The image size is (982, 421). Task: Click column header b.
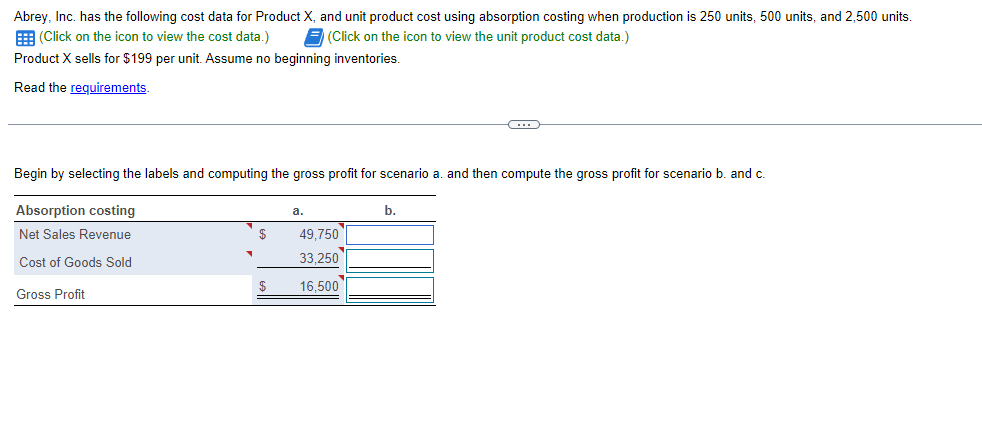(390, 210)
